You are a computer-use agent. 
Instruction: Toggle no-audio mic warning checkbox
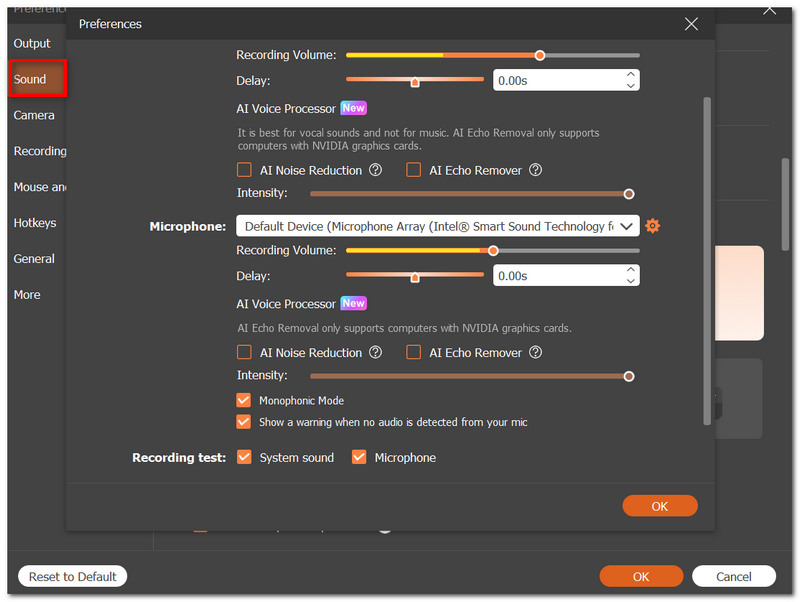(x=244, y=421)
